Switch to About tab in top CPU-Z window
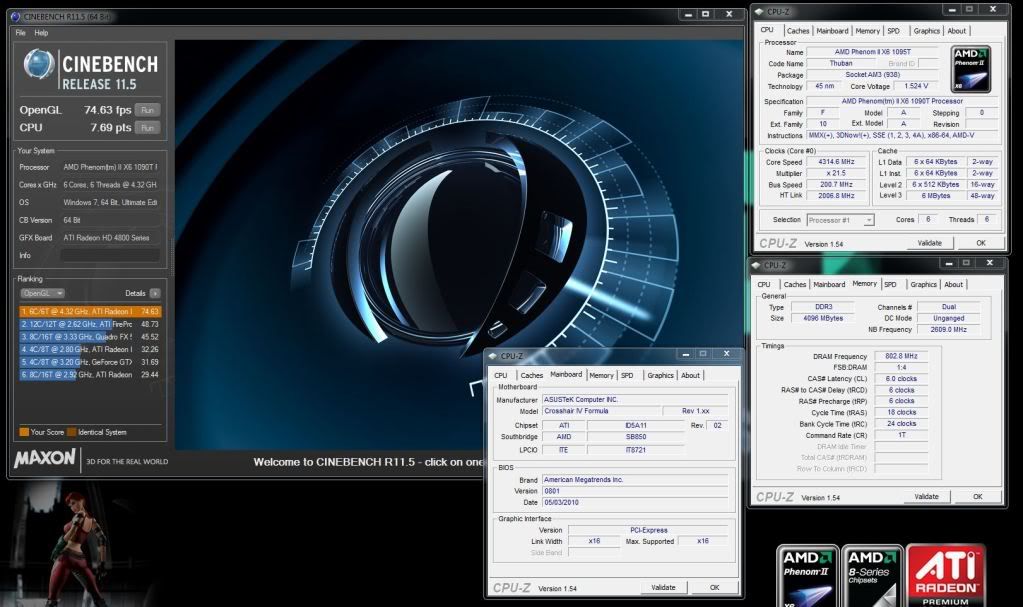 [x=957, y=31]
